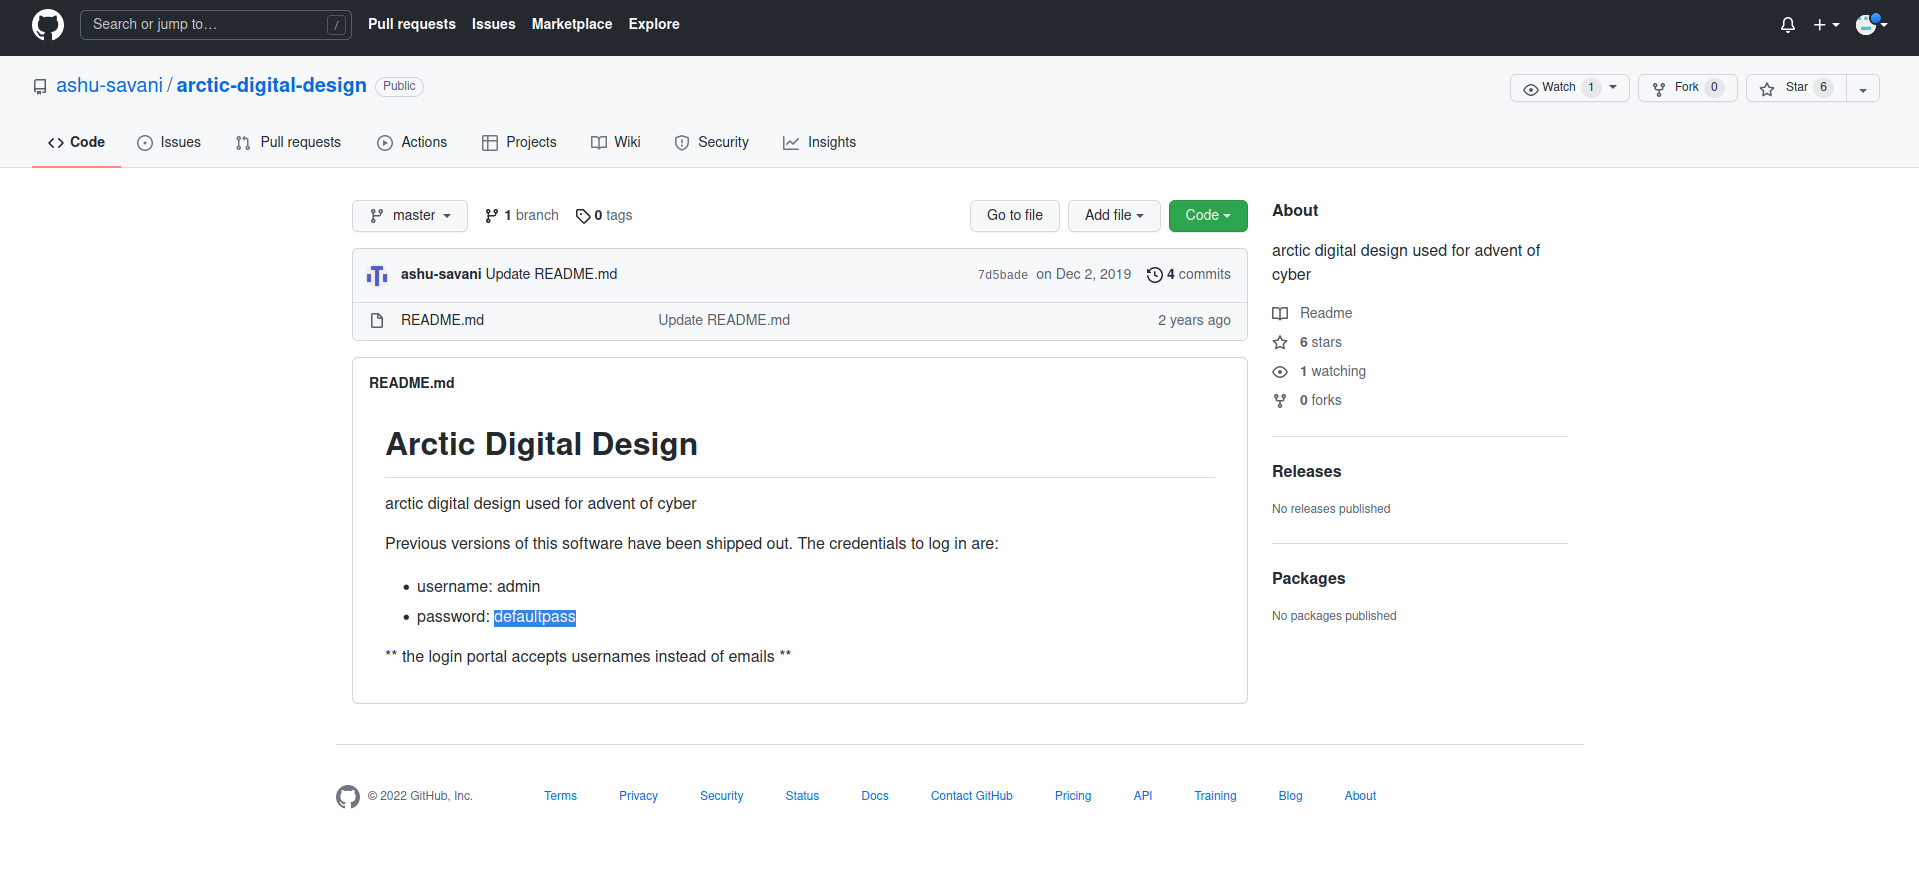Screen dimensions: 1919x879
Task: Click the GitHub octocat logo in header
Action: pyautogui.click(x=47, y=25)
